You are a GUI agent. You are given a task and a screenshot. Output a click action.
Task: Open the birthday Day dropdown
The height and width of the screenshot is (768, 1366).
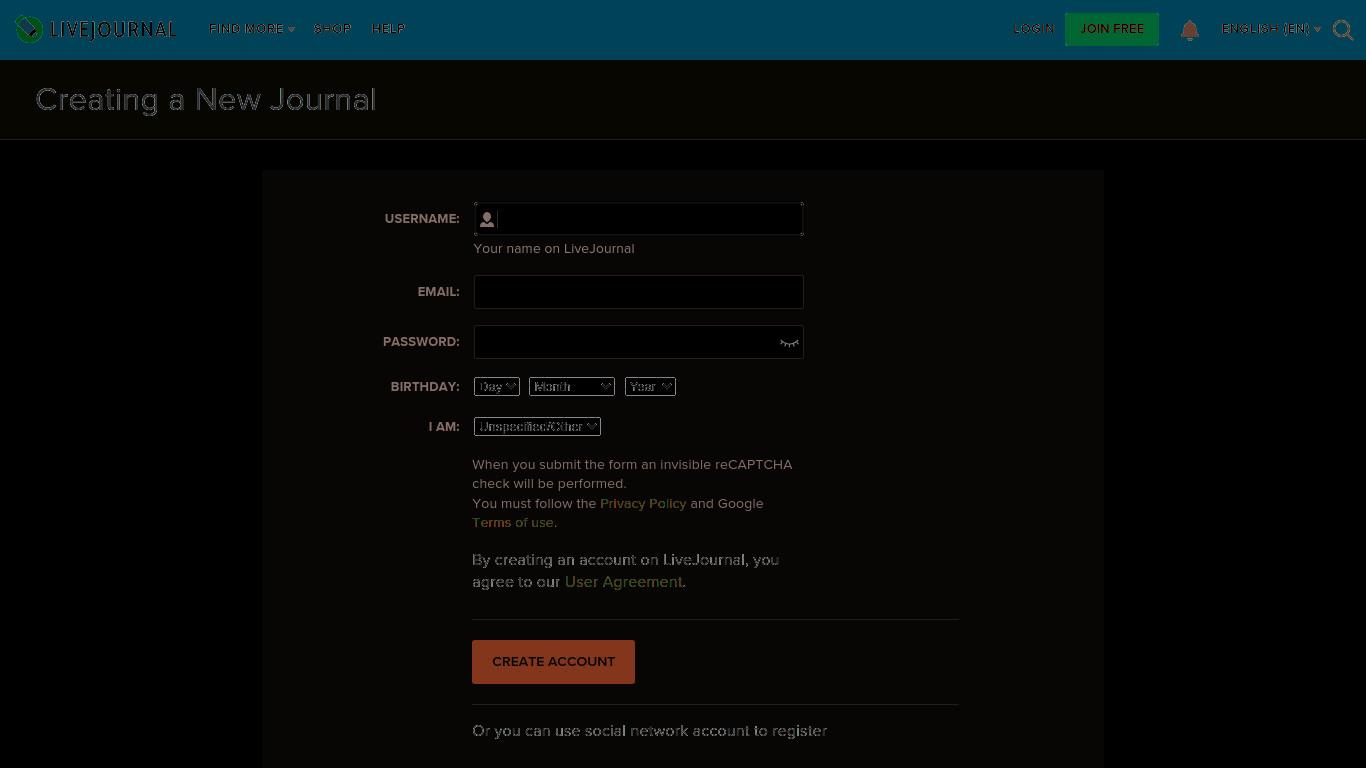497,387
